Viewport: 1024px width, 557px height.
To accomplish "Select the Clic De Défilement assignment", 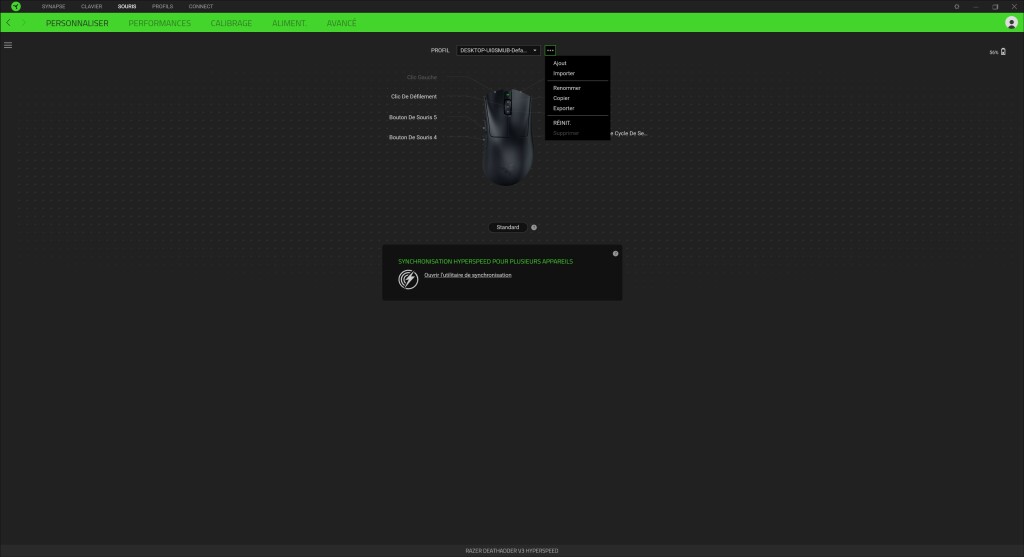I will [x=413, y=96].
